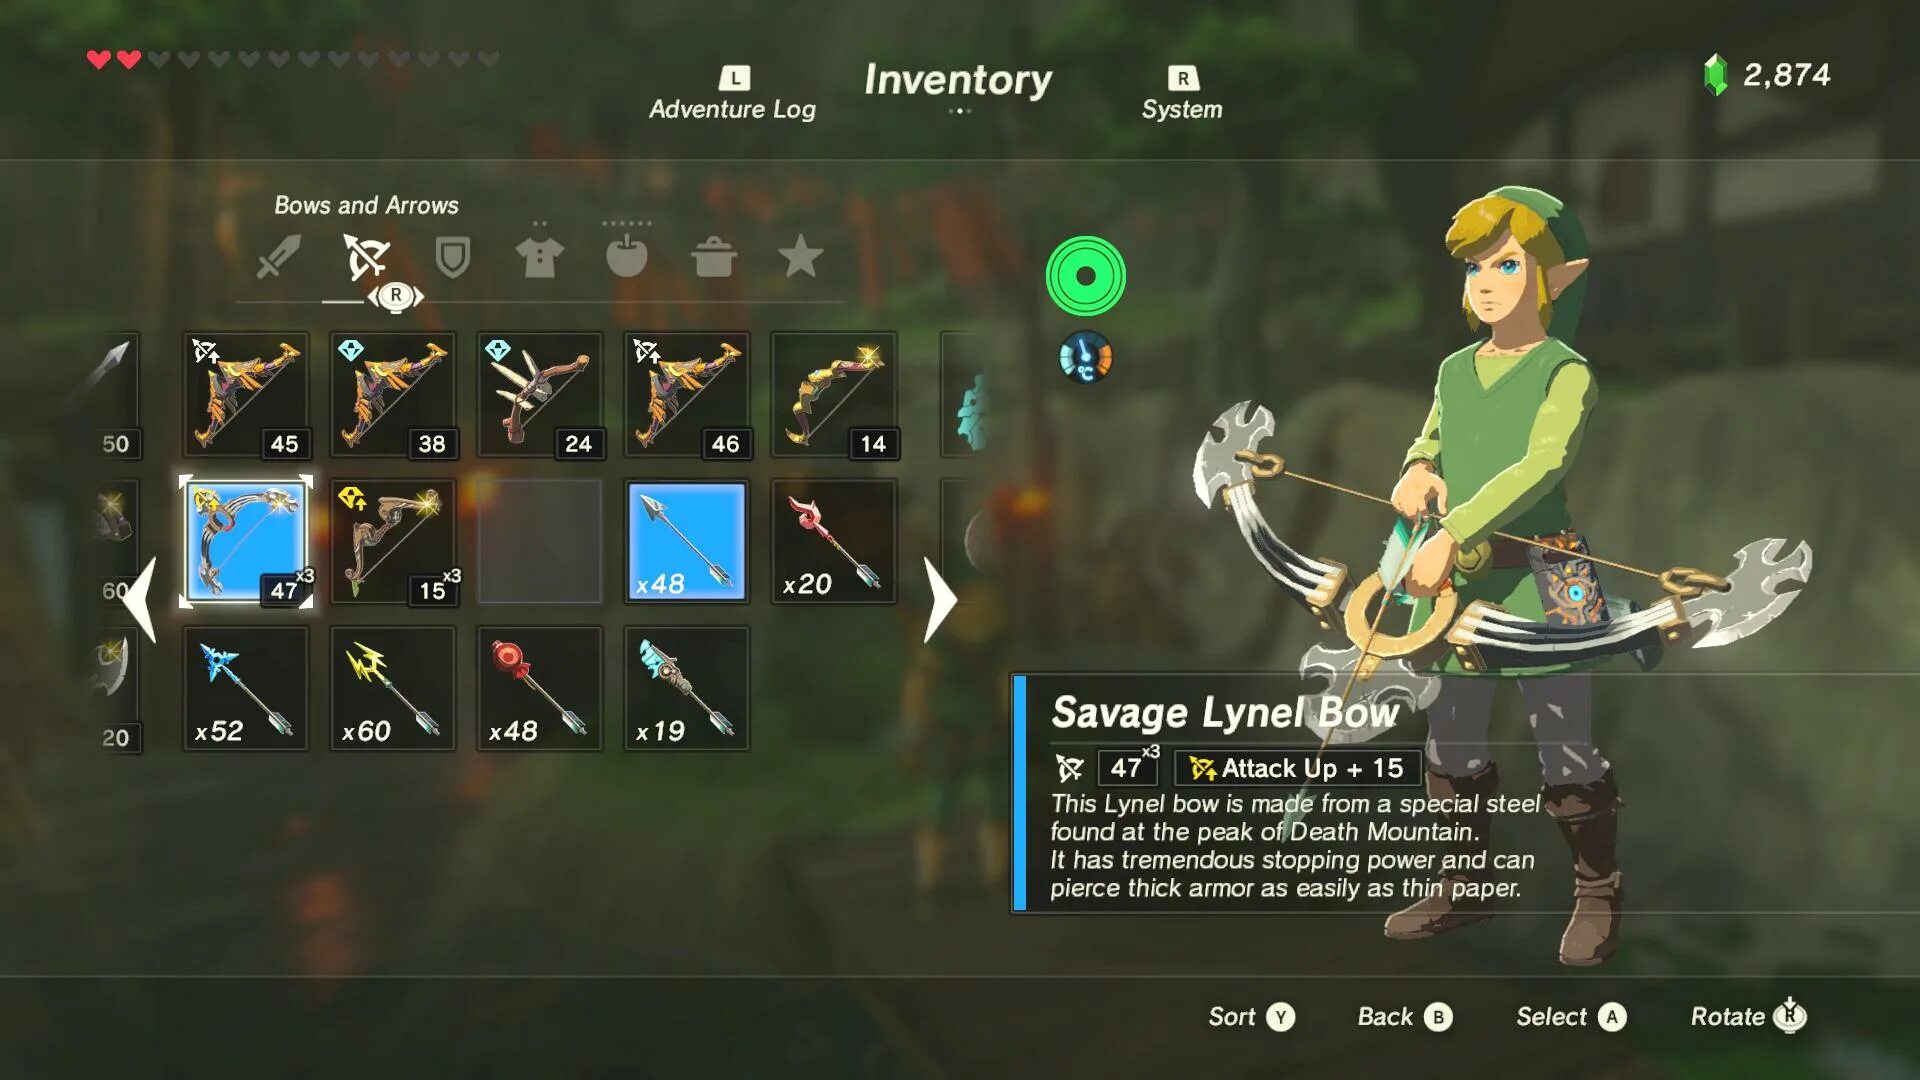Open the Armor shirt category icon
The width and height of the screenshot is (1920, 1080).
tap(539, 257)
